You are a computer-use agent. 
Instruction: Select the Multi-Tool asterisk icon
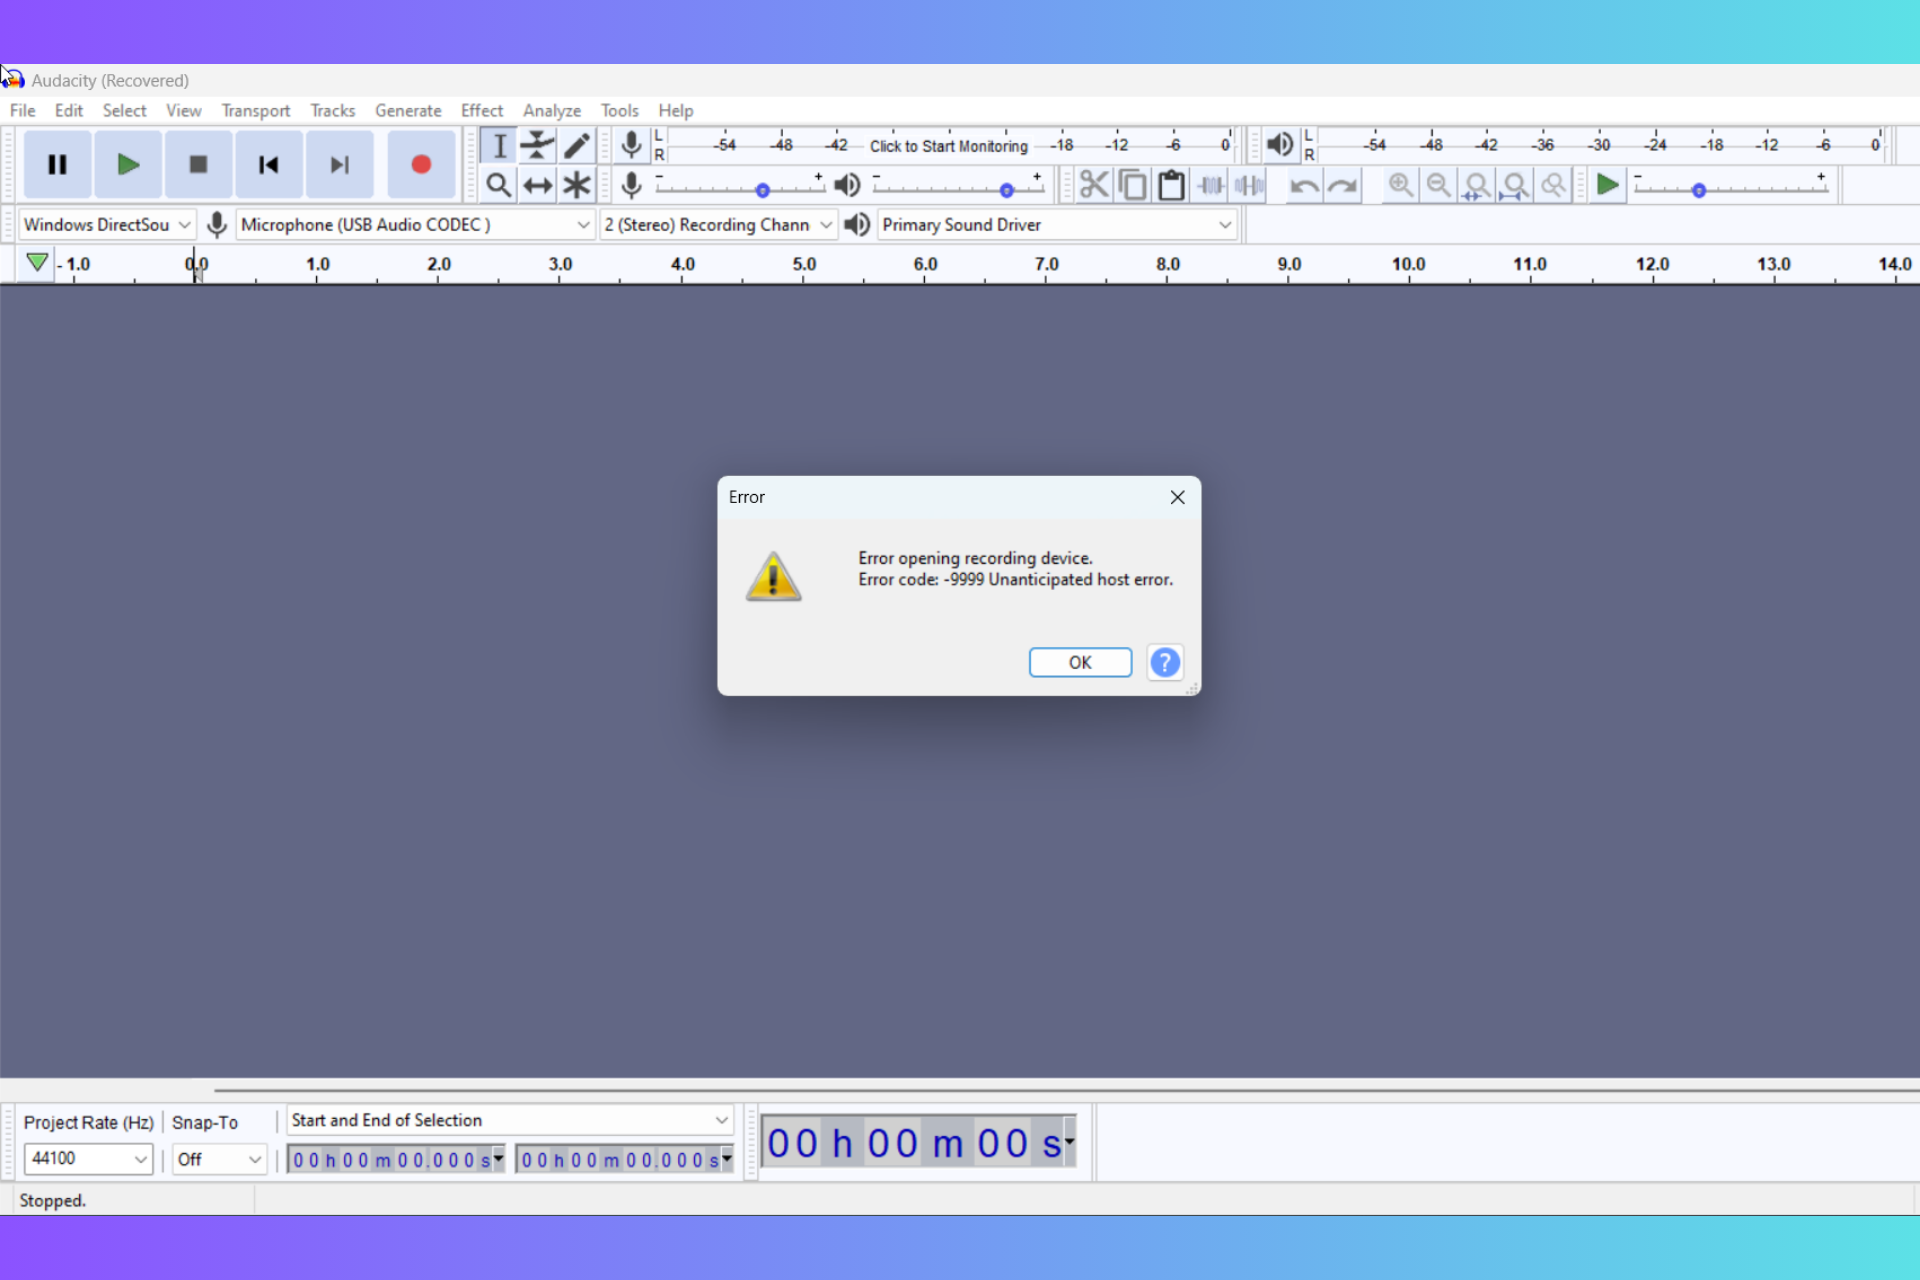tap(576, 185)
